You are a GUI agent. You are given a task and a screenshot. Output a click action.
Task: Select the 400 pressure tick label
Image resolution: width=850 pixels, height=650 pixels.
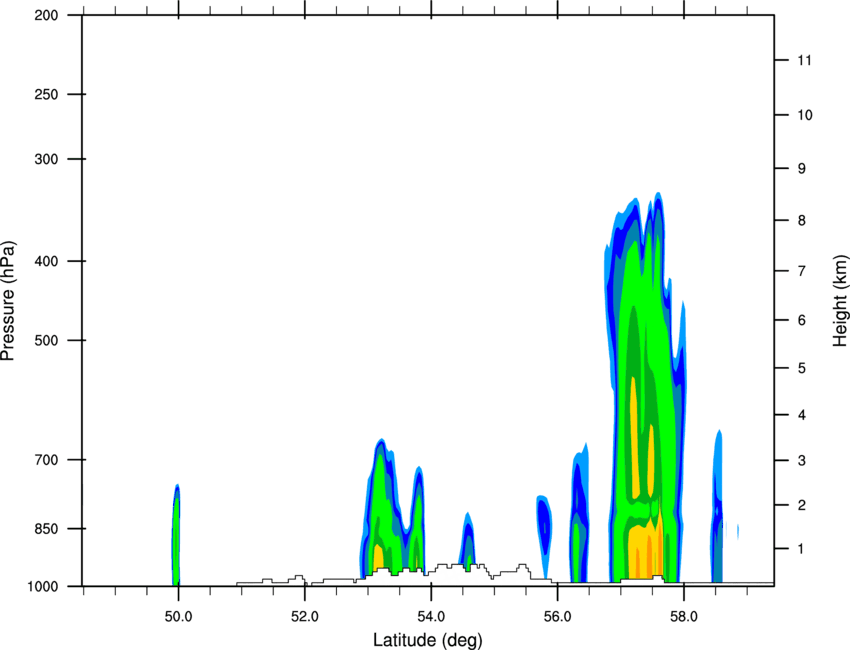coord(46,261)
